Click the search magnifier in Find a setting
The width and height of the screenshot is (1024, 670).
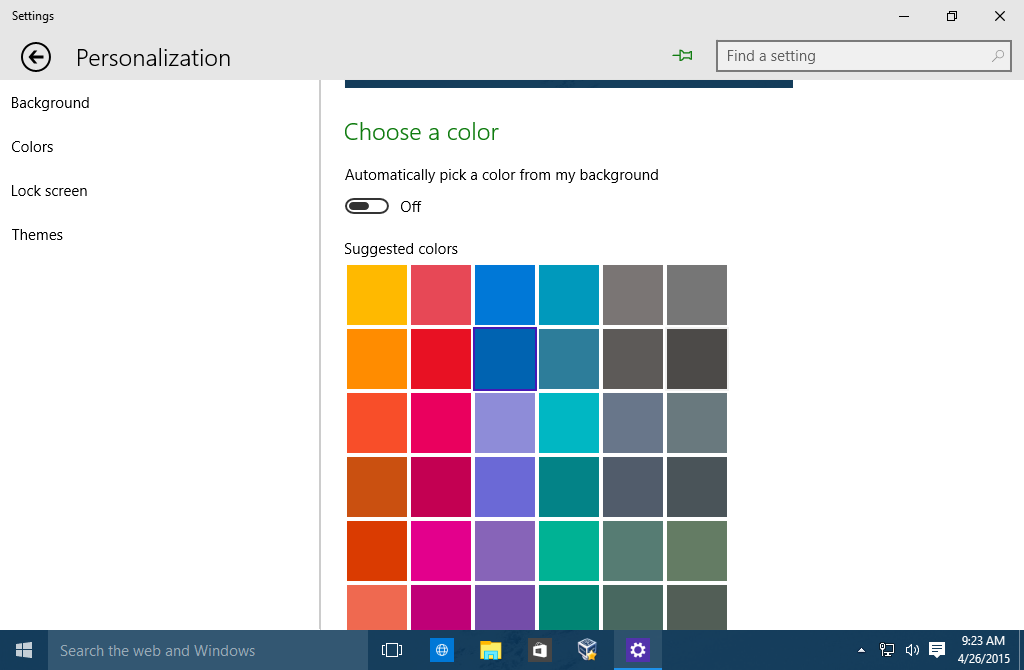[x=997, y=56]
